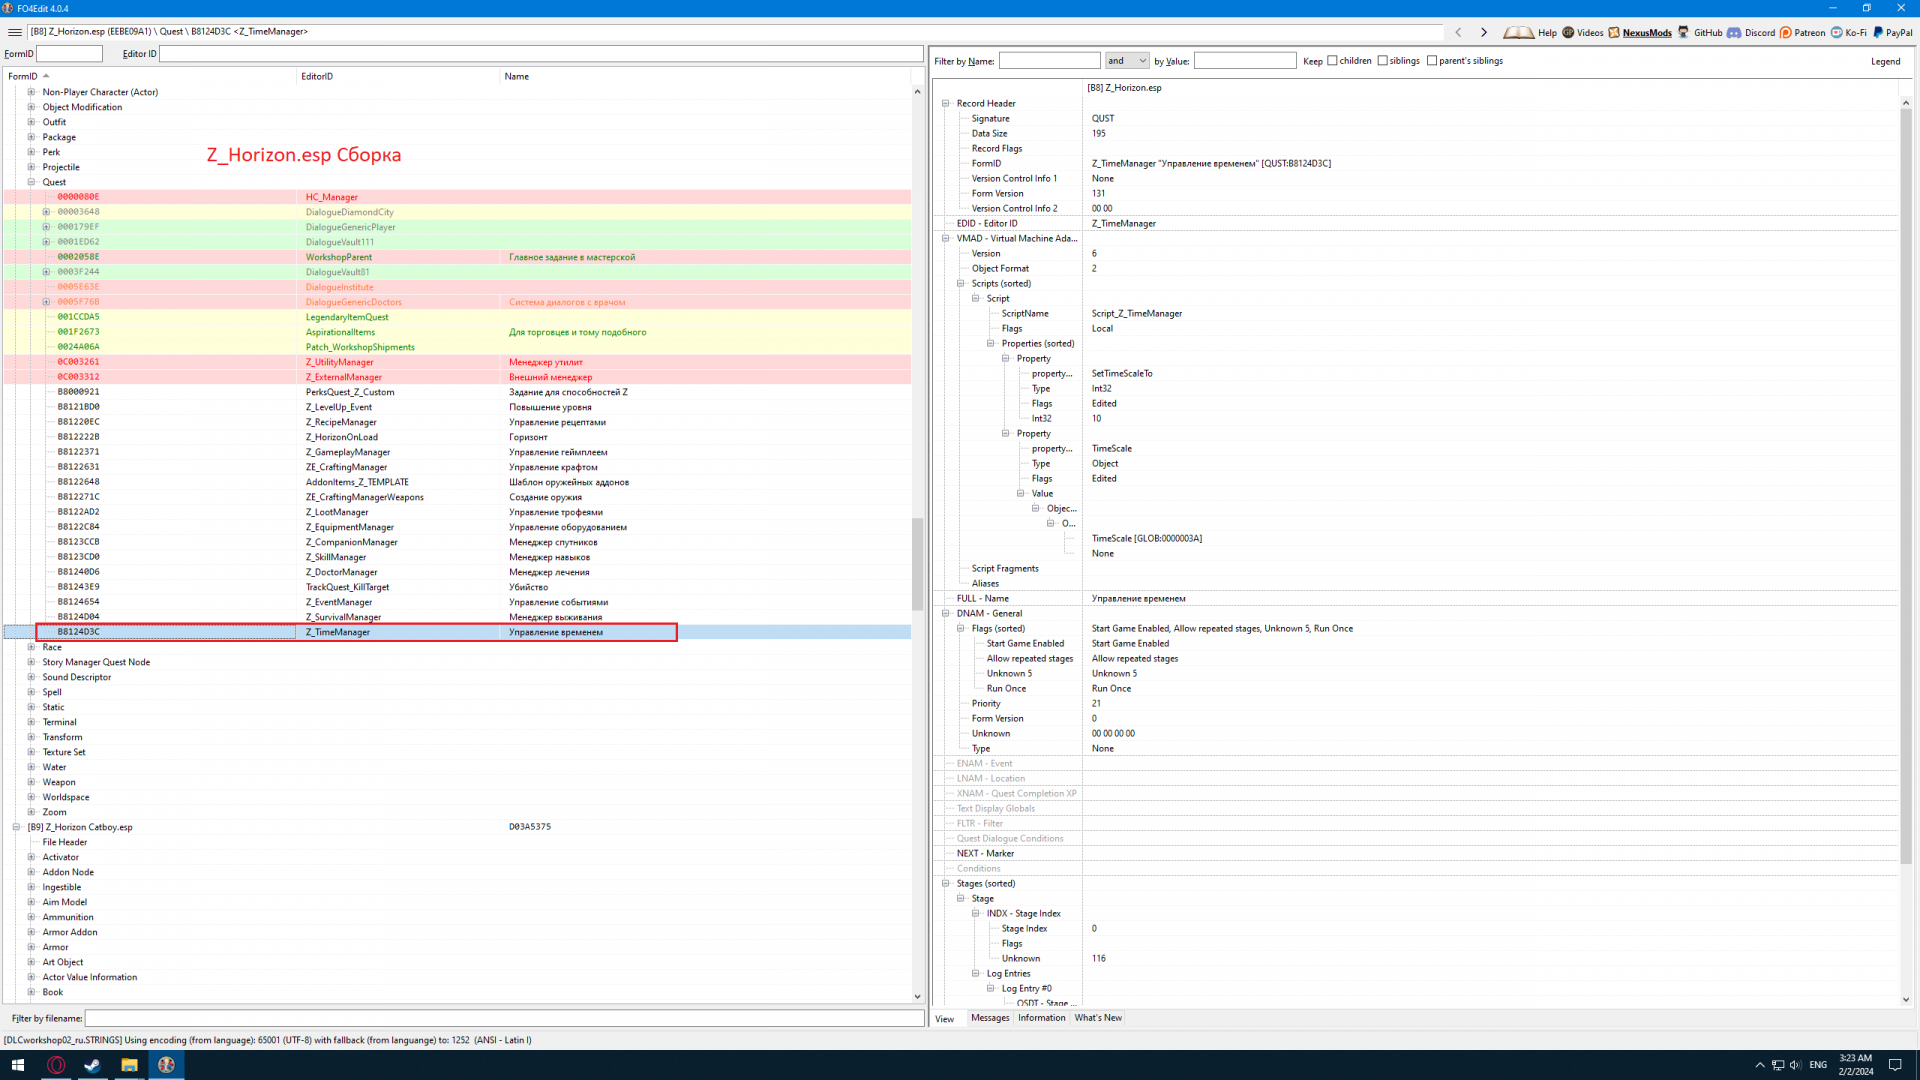The image size is (1920, 1080).
Task: Check the parent's siblings checkbox
Action: [x=1432, y=61]
